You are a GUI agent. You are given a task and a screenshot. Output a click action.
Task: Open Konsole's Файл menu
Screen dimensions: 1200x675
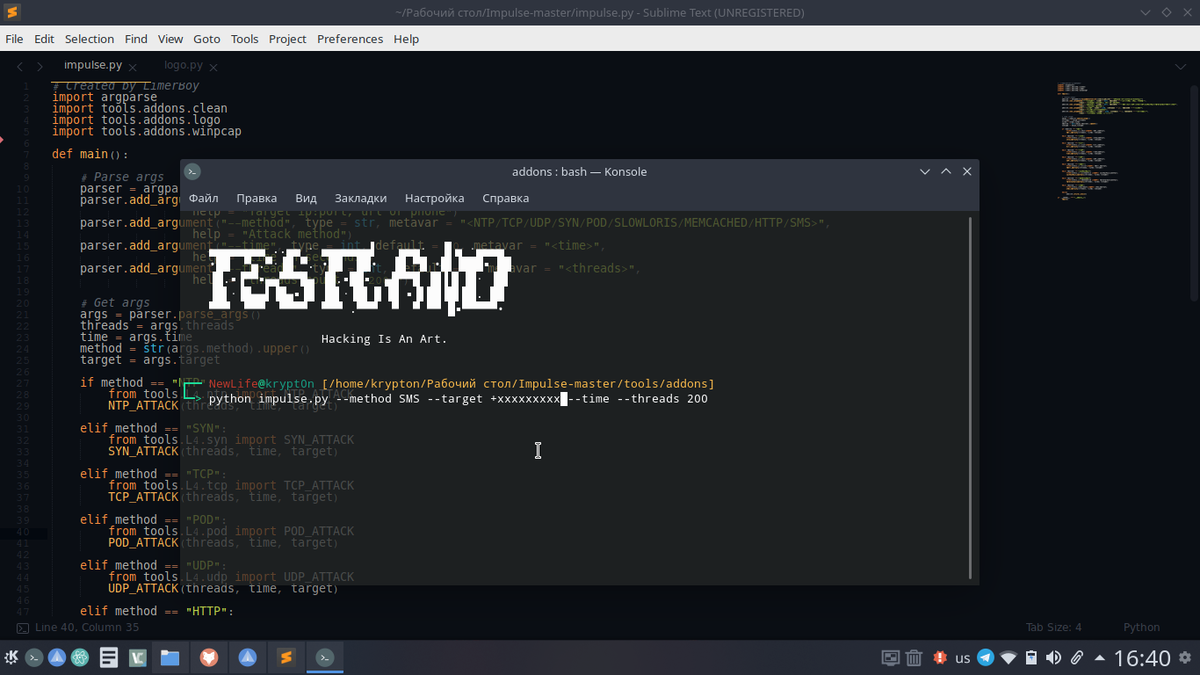(x=203, y=198)
